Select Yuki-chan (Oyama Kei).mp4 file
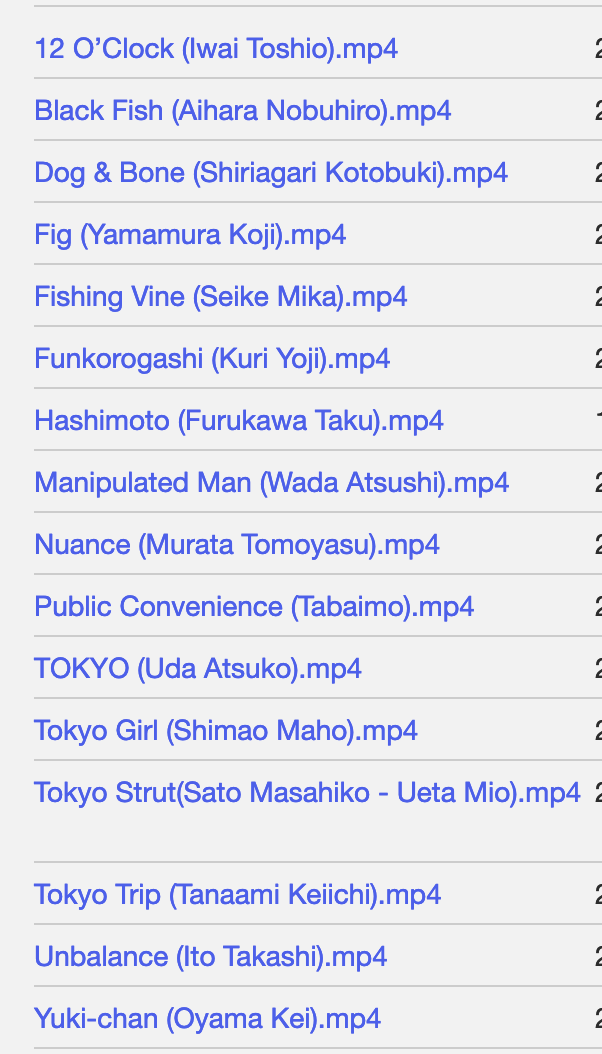Image resolution: width=602 pixels, height=1054 pixels. (x=208, y=1019)
